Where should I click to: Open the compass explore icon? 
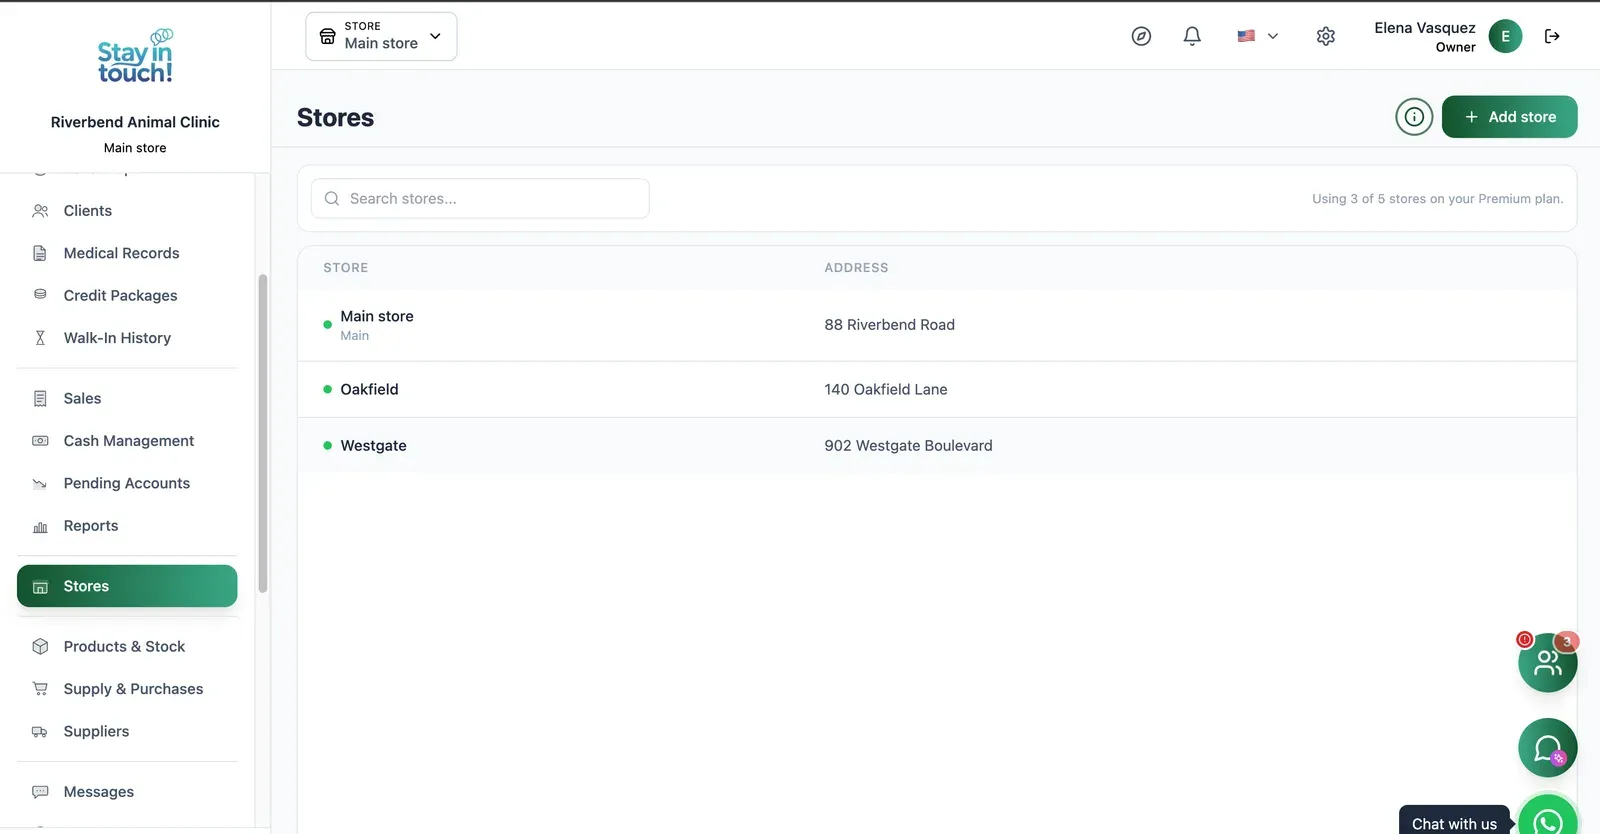coord(1141,36)
